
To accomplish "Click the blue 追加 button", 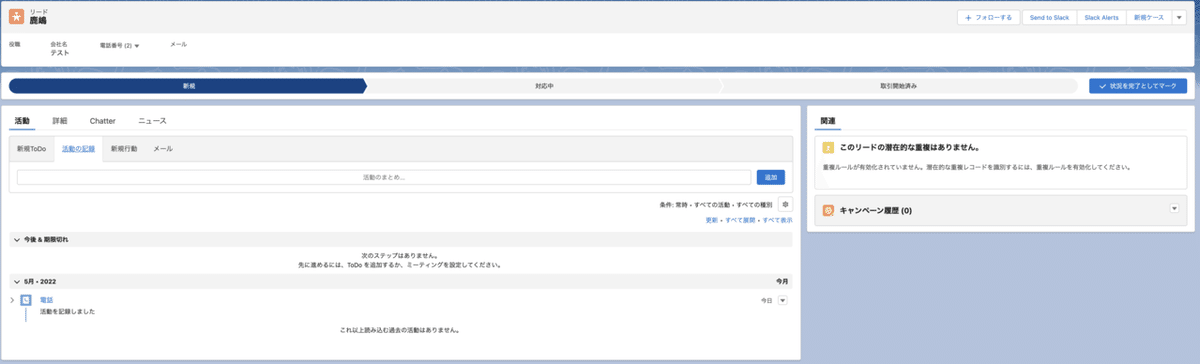I will [x=770, y=177].
